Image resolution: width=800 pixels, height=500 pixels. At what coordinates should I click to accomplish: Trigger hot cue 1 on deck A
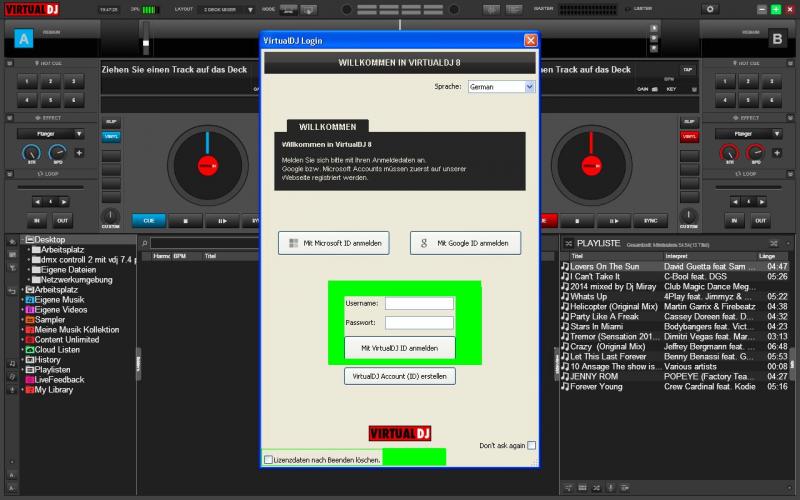[x=27, y=82]
